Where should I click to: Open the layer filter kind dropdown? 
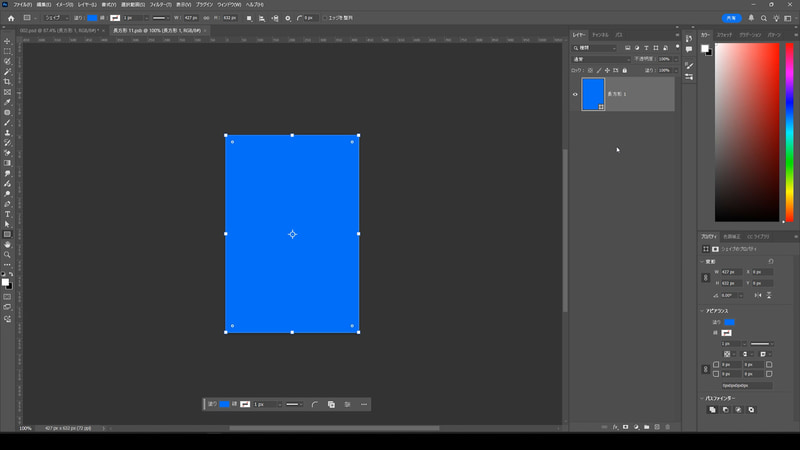click(x=594, y=48)
